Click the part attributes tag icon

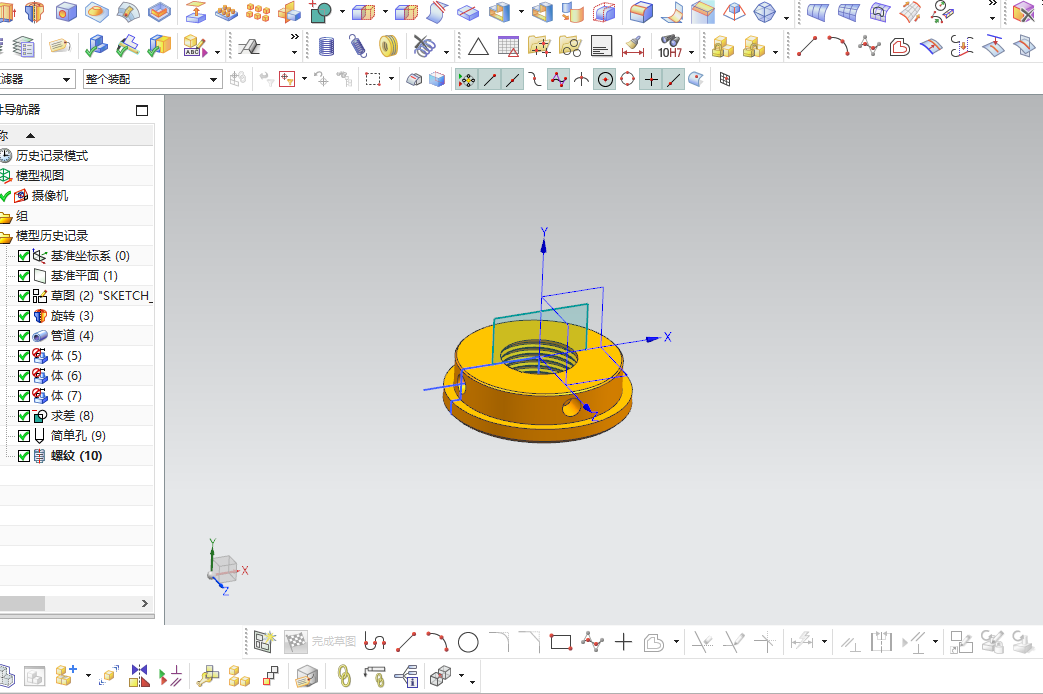click(60, 47)
